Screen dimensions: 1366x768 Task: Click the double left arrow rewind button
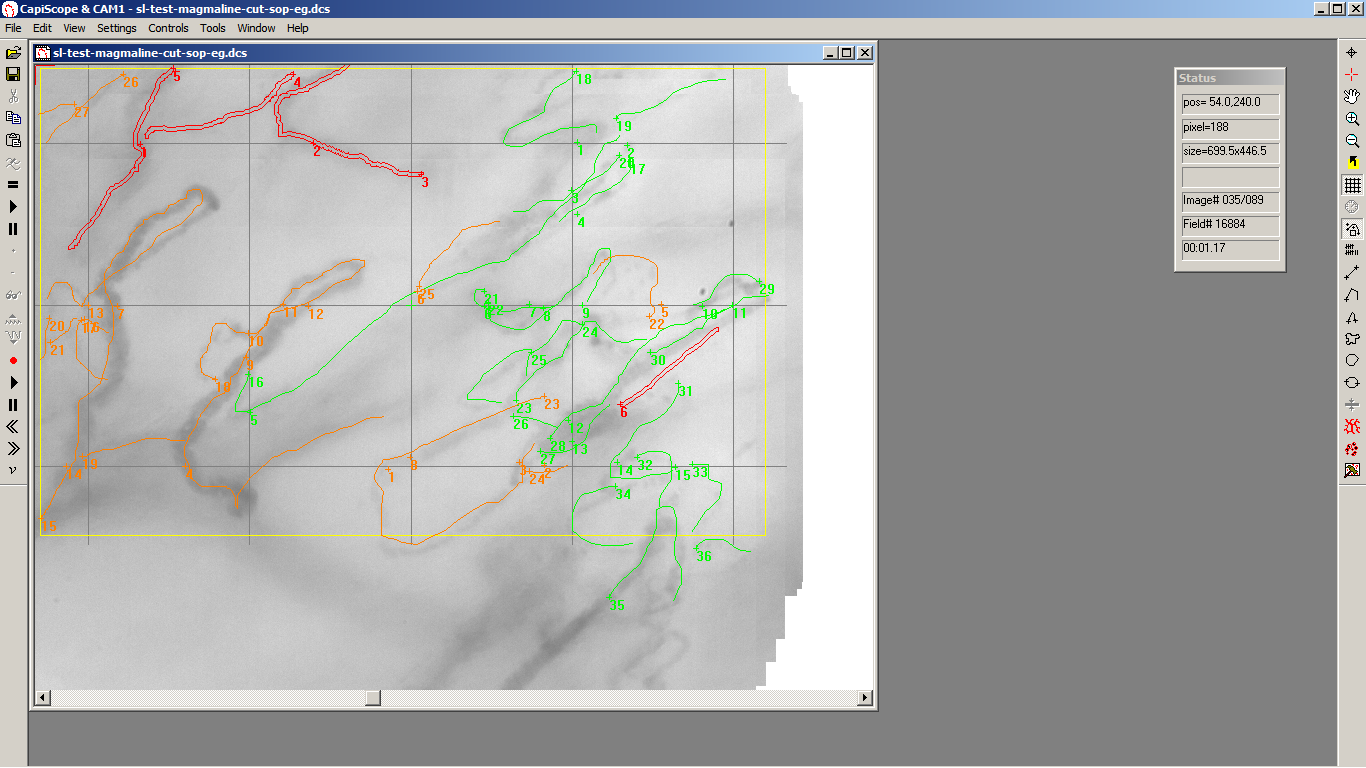tap(13, 426)
